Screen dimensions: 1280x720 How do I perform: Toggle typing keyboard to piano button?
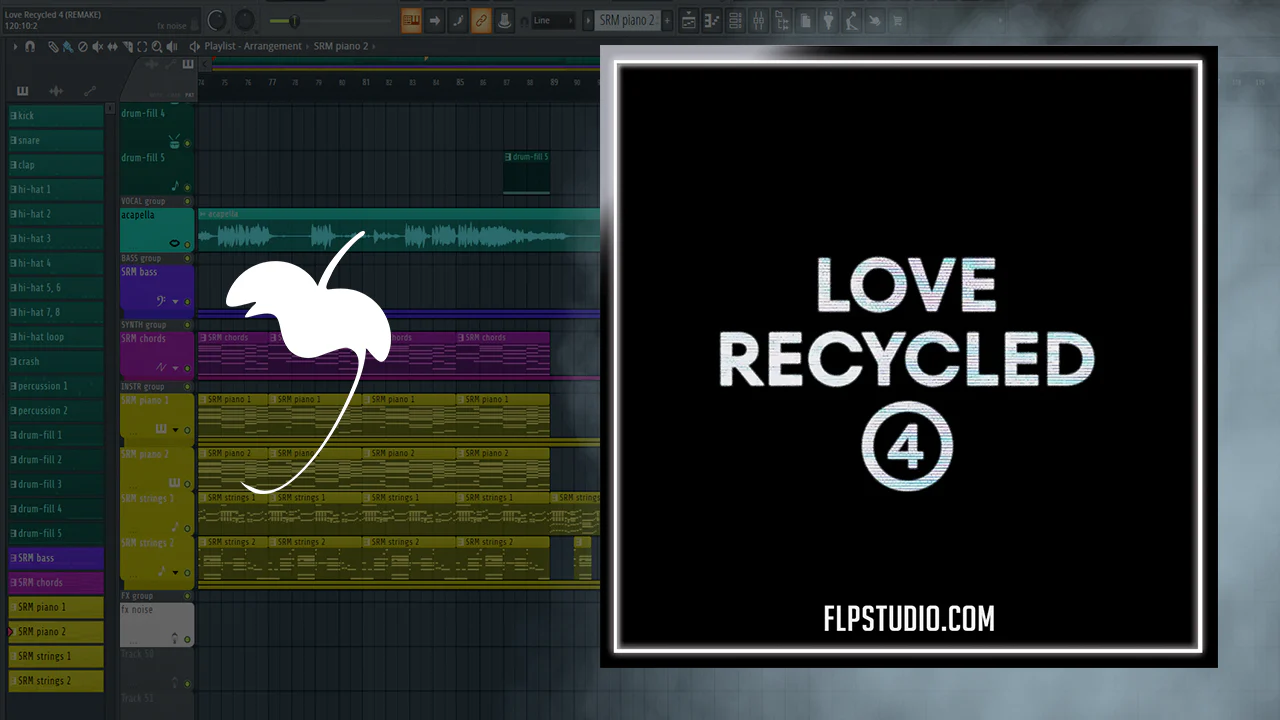(411, 20)
